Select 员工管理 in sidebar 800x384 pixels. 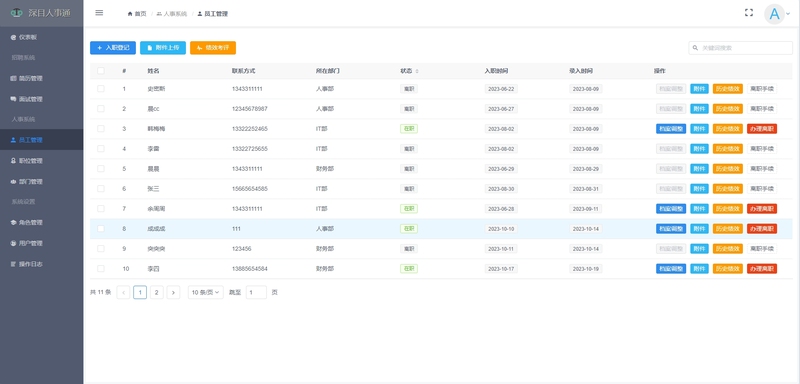41,140
